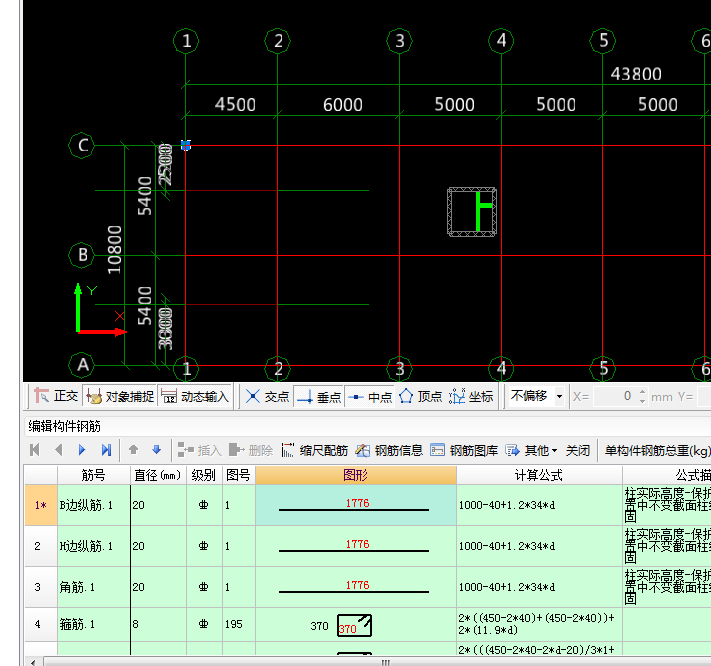Click axis bubble C on the left

click(82, 145)
